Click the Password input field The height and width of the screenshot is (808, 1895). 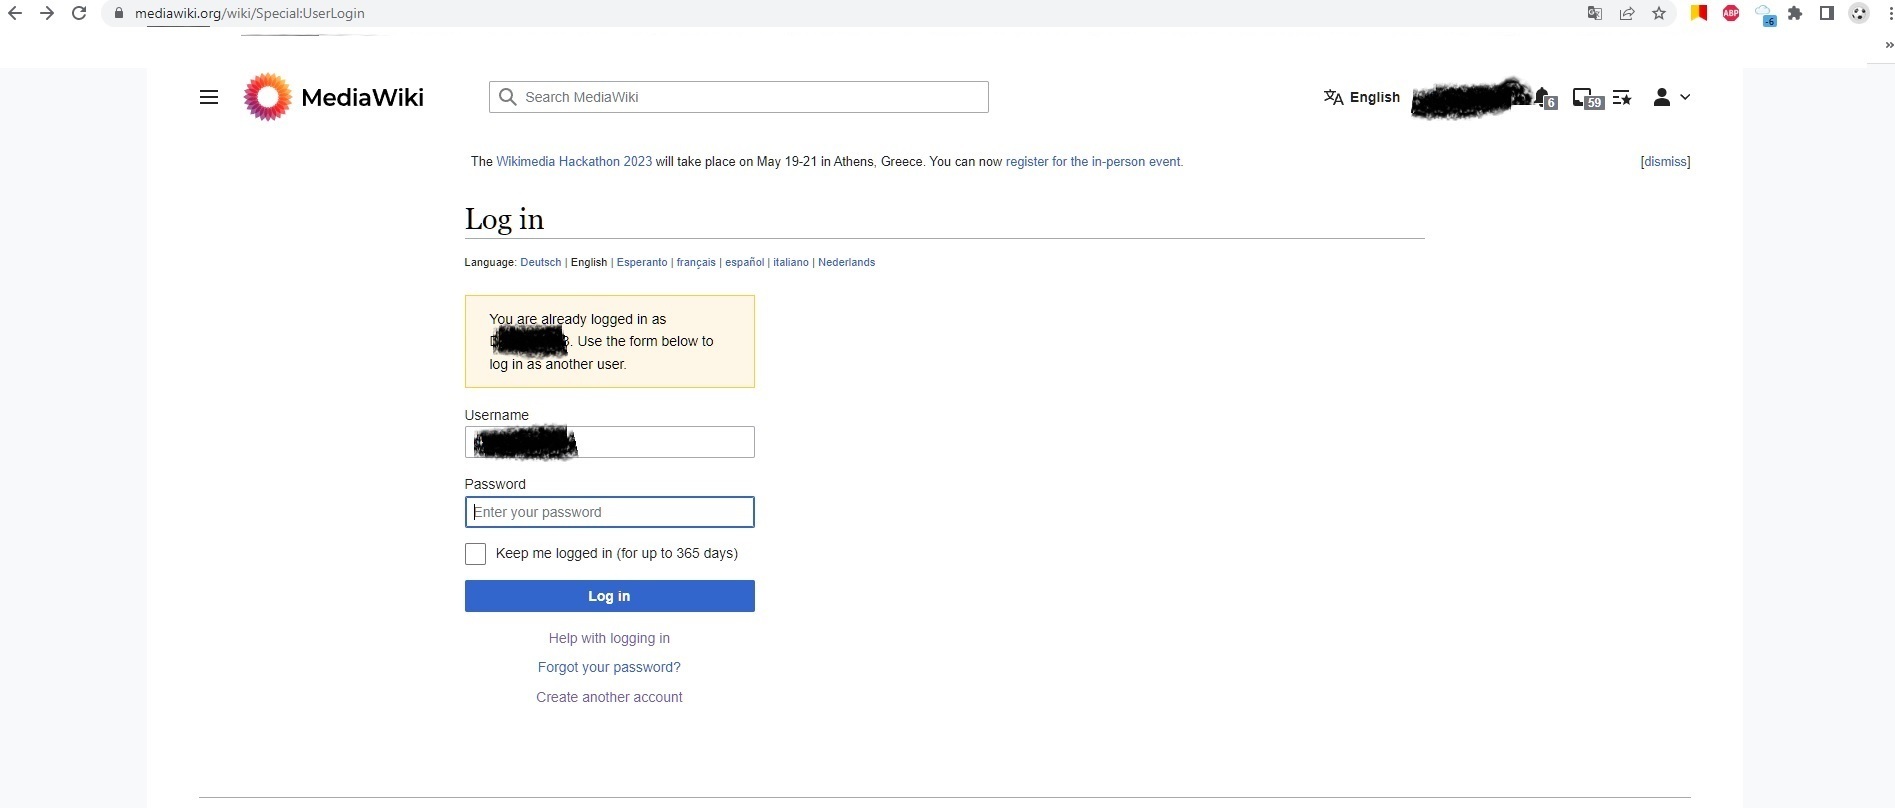pos(610,512)
